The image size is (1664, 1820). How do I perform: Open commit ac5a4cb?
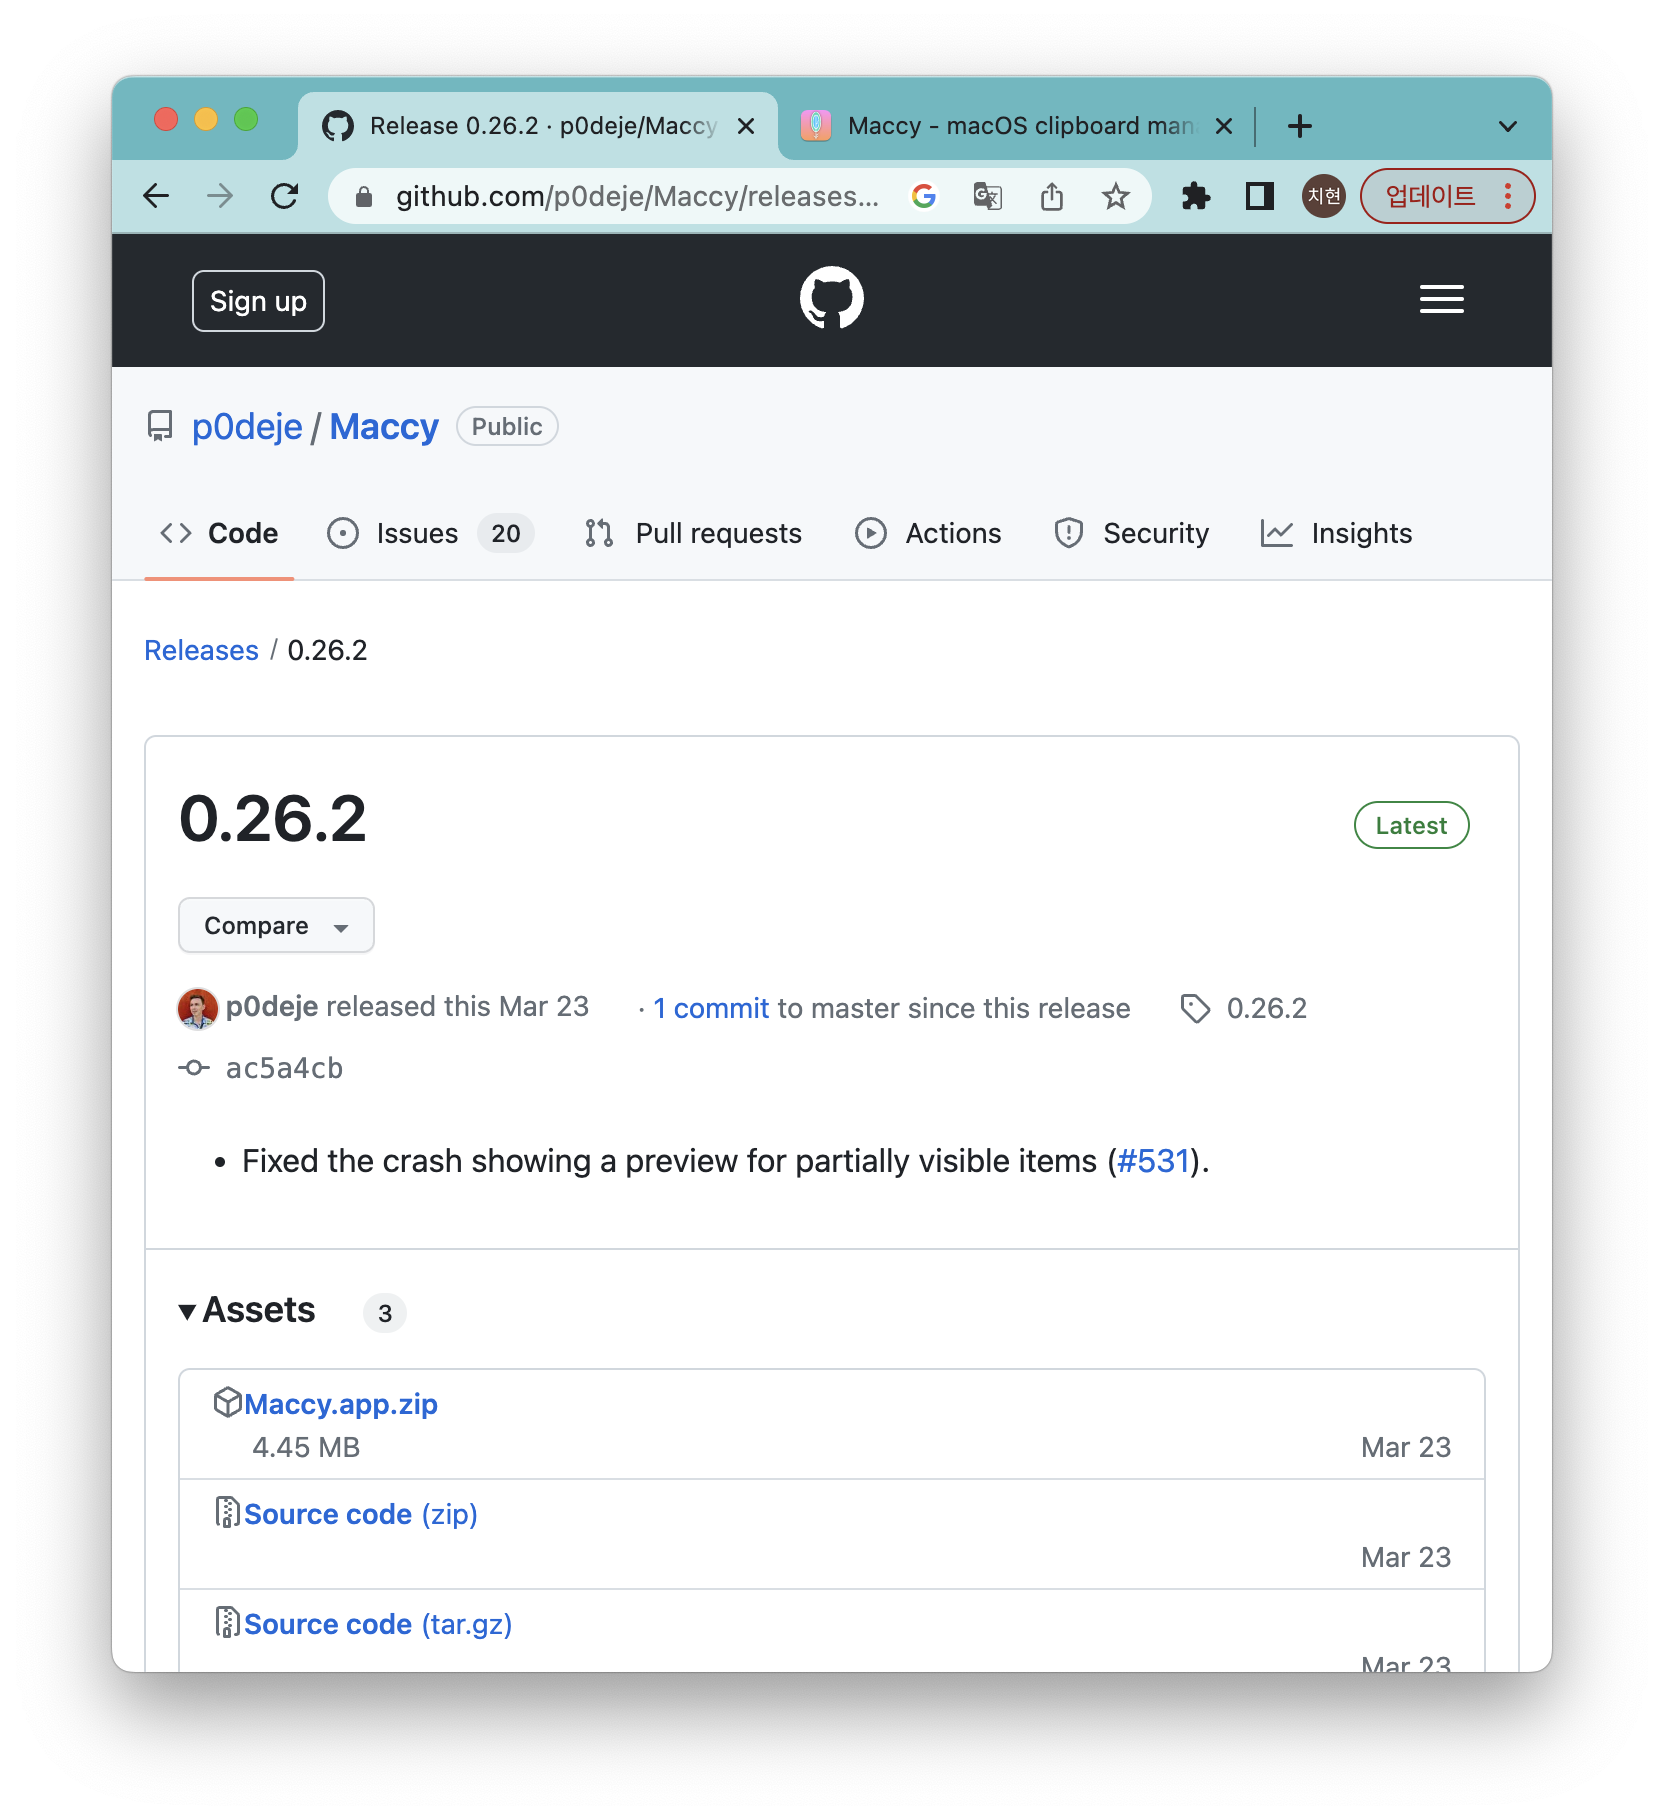pos(284,1068)
